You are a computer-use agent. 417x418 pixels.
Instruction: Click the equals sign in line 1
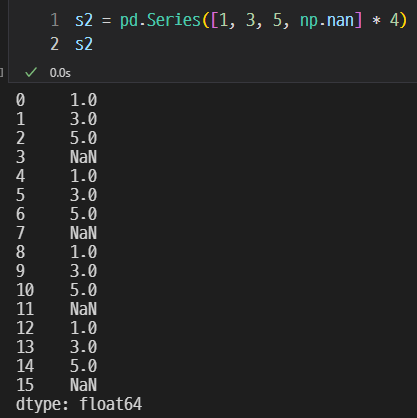click(106, 20)
